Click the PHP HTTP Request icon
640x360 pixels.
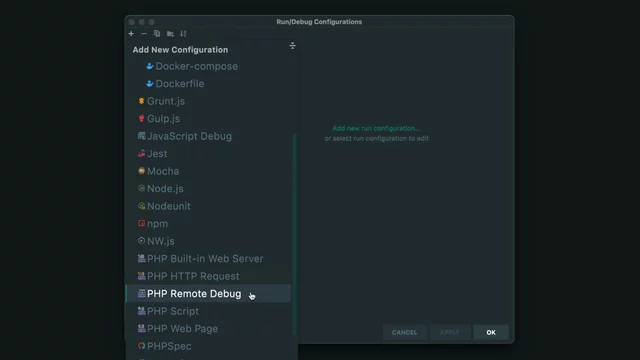pyautogui.click(x=141, y=276)
